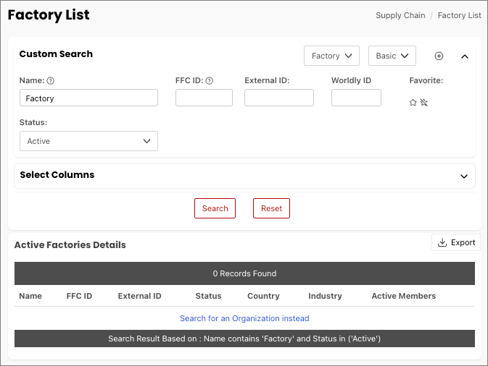Export the factory list
The width and height of the screenshot is (488, 366).
tap(456, 242)
